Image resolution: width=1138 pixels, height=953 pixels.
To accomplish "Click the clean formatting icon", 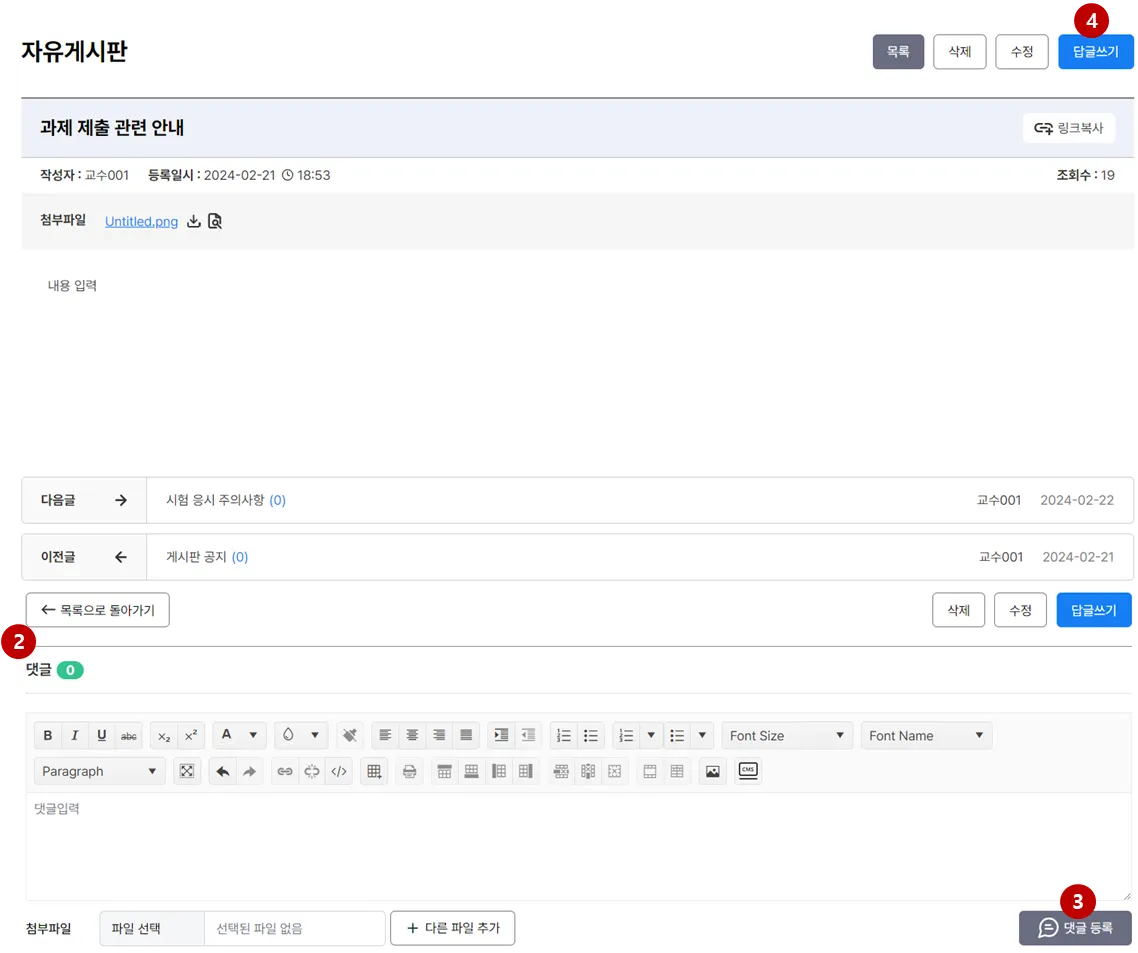I will (350, 735).
